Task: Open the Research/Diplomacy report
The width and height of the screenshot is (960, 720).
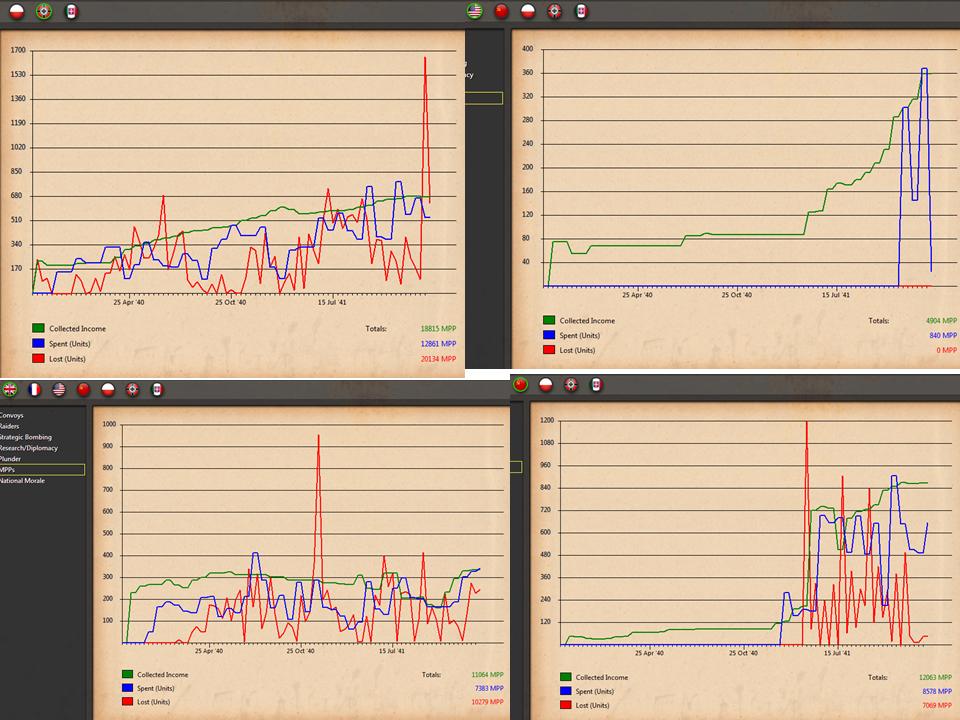Action: point(29,448)
